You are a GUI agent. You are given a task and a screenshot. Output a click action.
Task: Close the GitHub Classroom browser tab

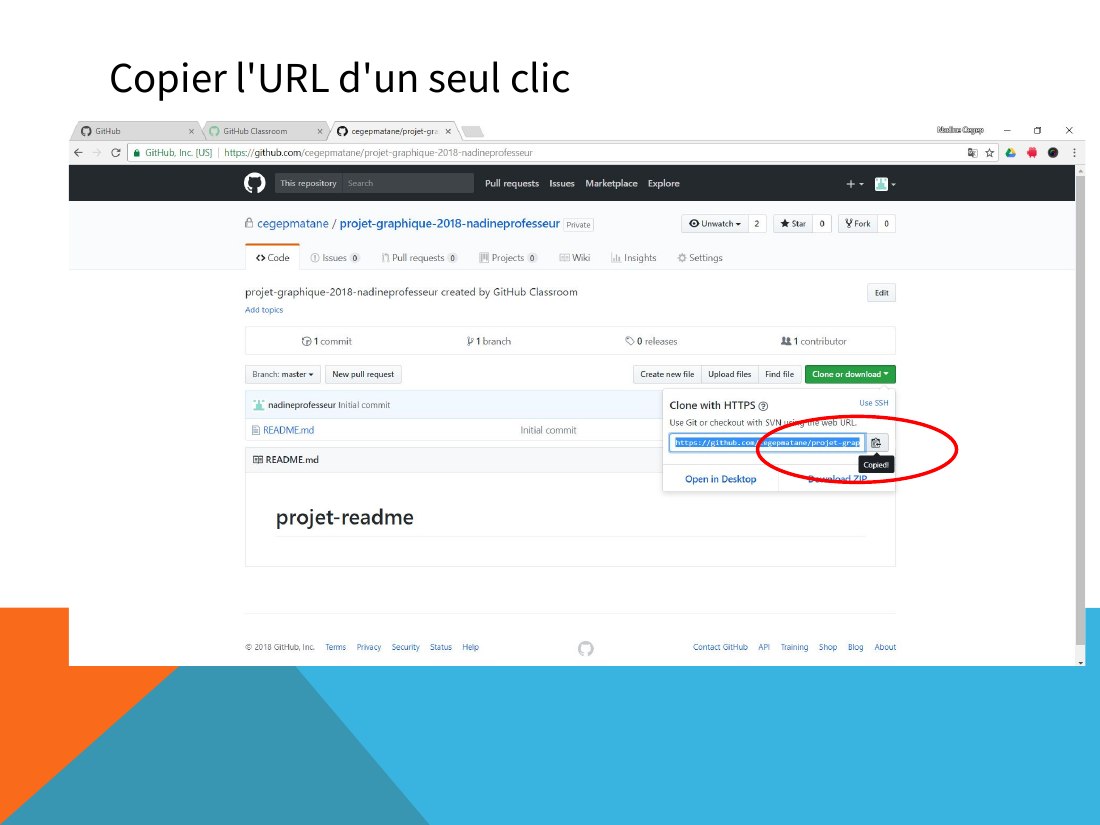click(320, 131)
